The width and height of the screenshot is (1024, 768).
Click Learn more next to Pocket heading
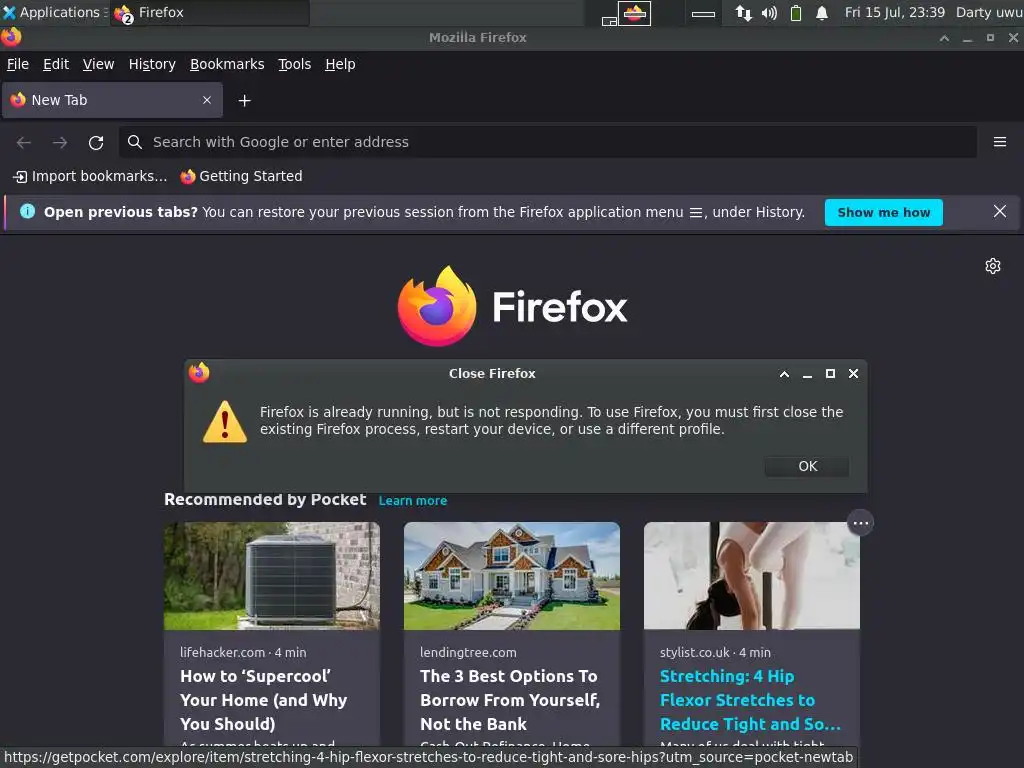[413, 500]
